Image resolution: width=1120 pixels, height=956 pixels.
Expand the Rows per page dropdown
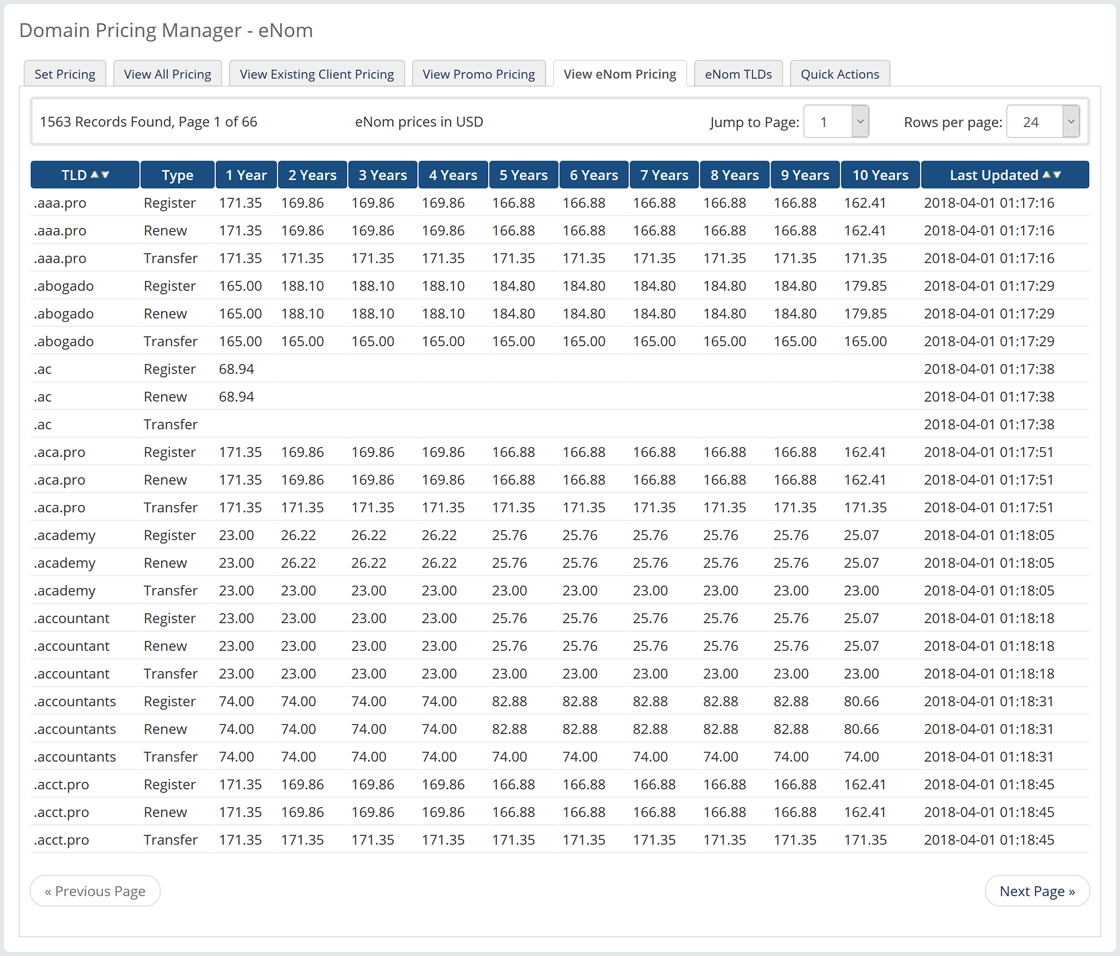pyautogui.click(x=1042, y=122)
